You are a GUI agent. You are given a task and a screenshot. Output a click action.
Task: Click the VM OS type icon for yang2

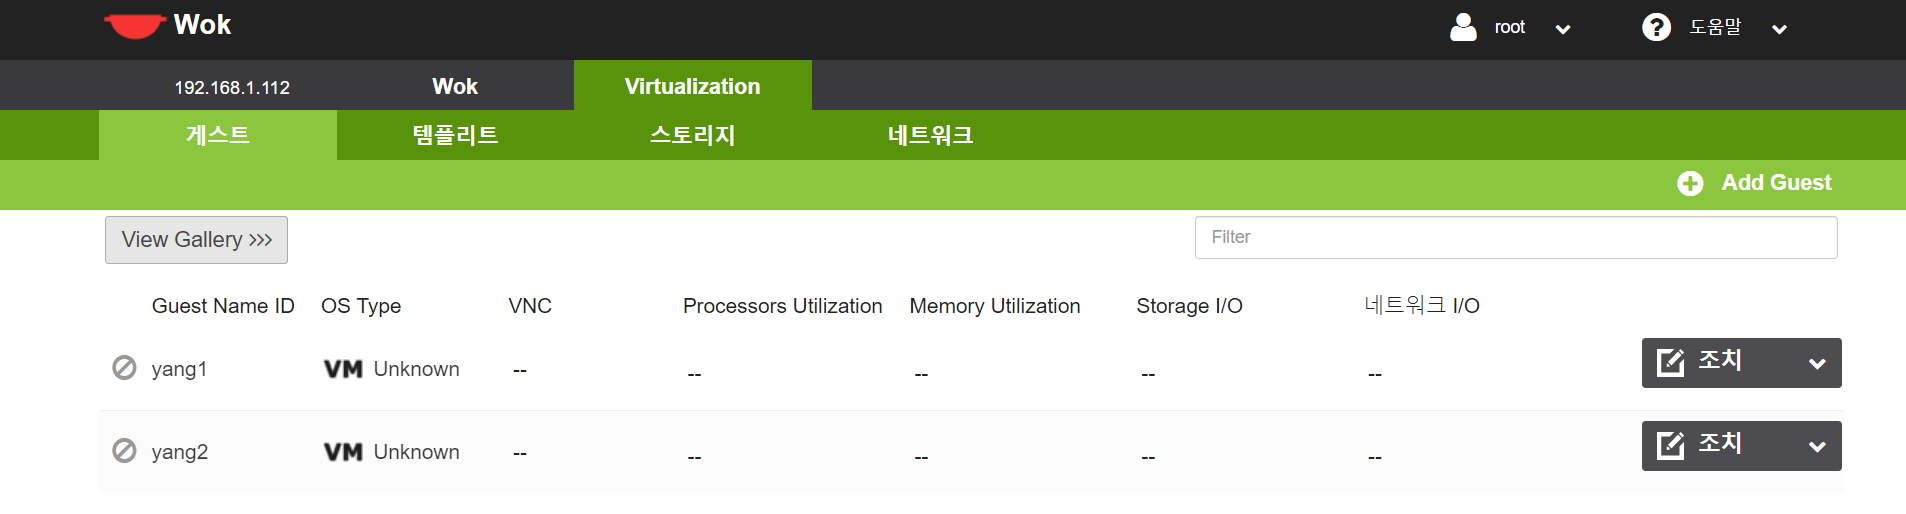coord(343,452)
